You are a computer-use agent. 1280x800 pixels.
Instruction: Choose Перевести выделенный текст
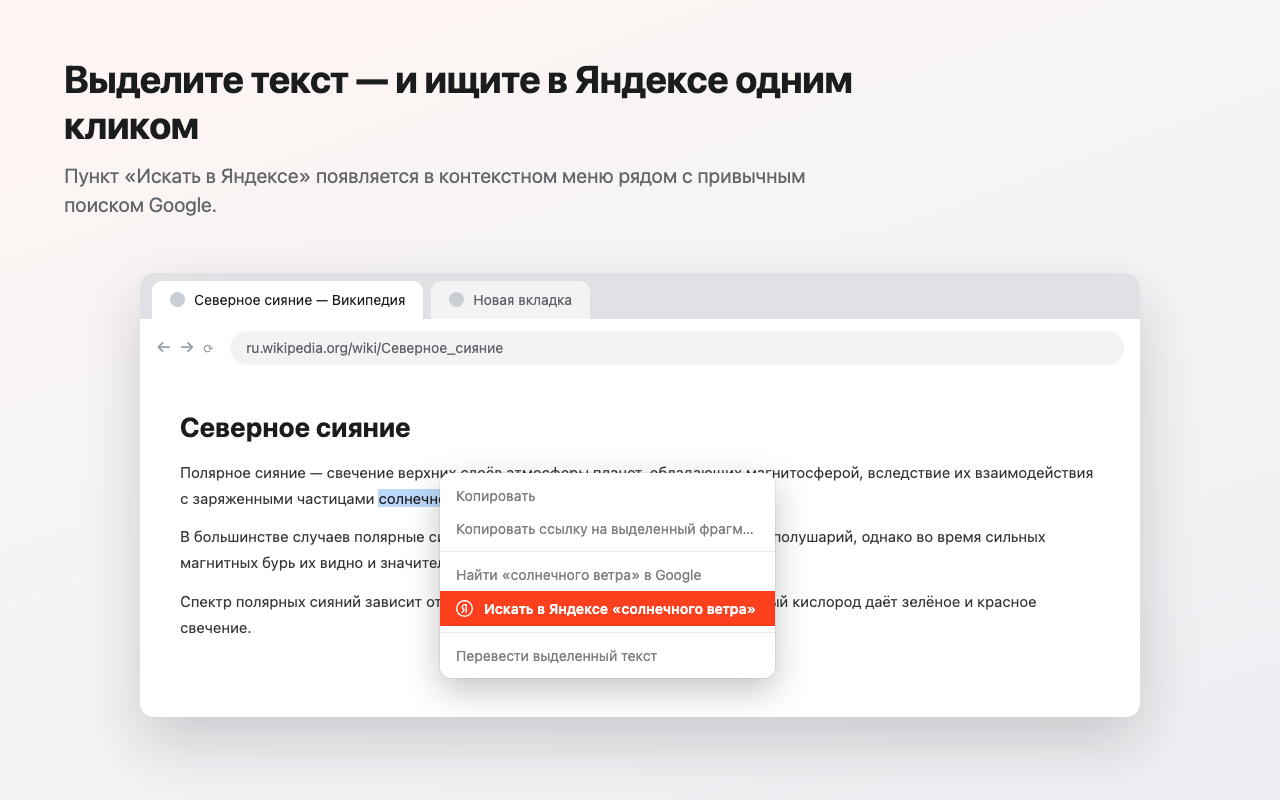pyautogui.click(x=607, y=656)
